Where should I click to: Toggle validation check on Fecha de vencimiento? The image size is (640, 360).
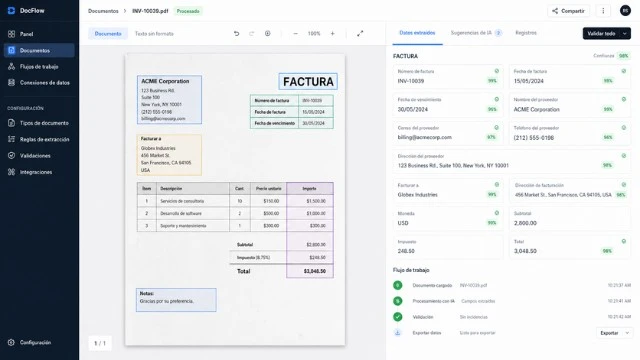(497, 99)
